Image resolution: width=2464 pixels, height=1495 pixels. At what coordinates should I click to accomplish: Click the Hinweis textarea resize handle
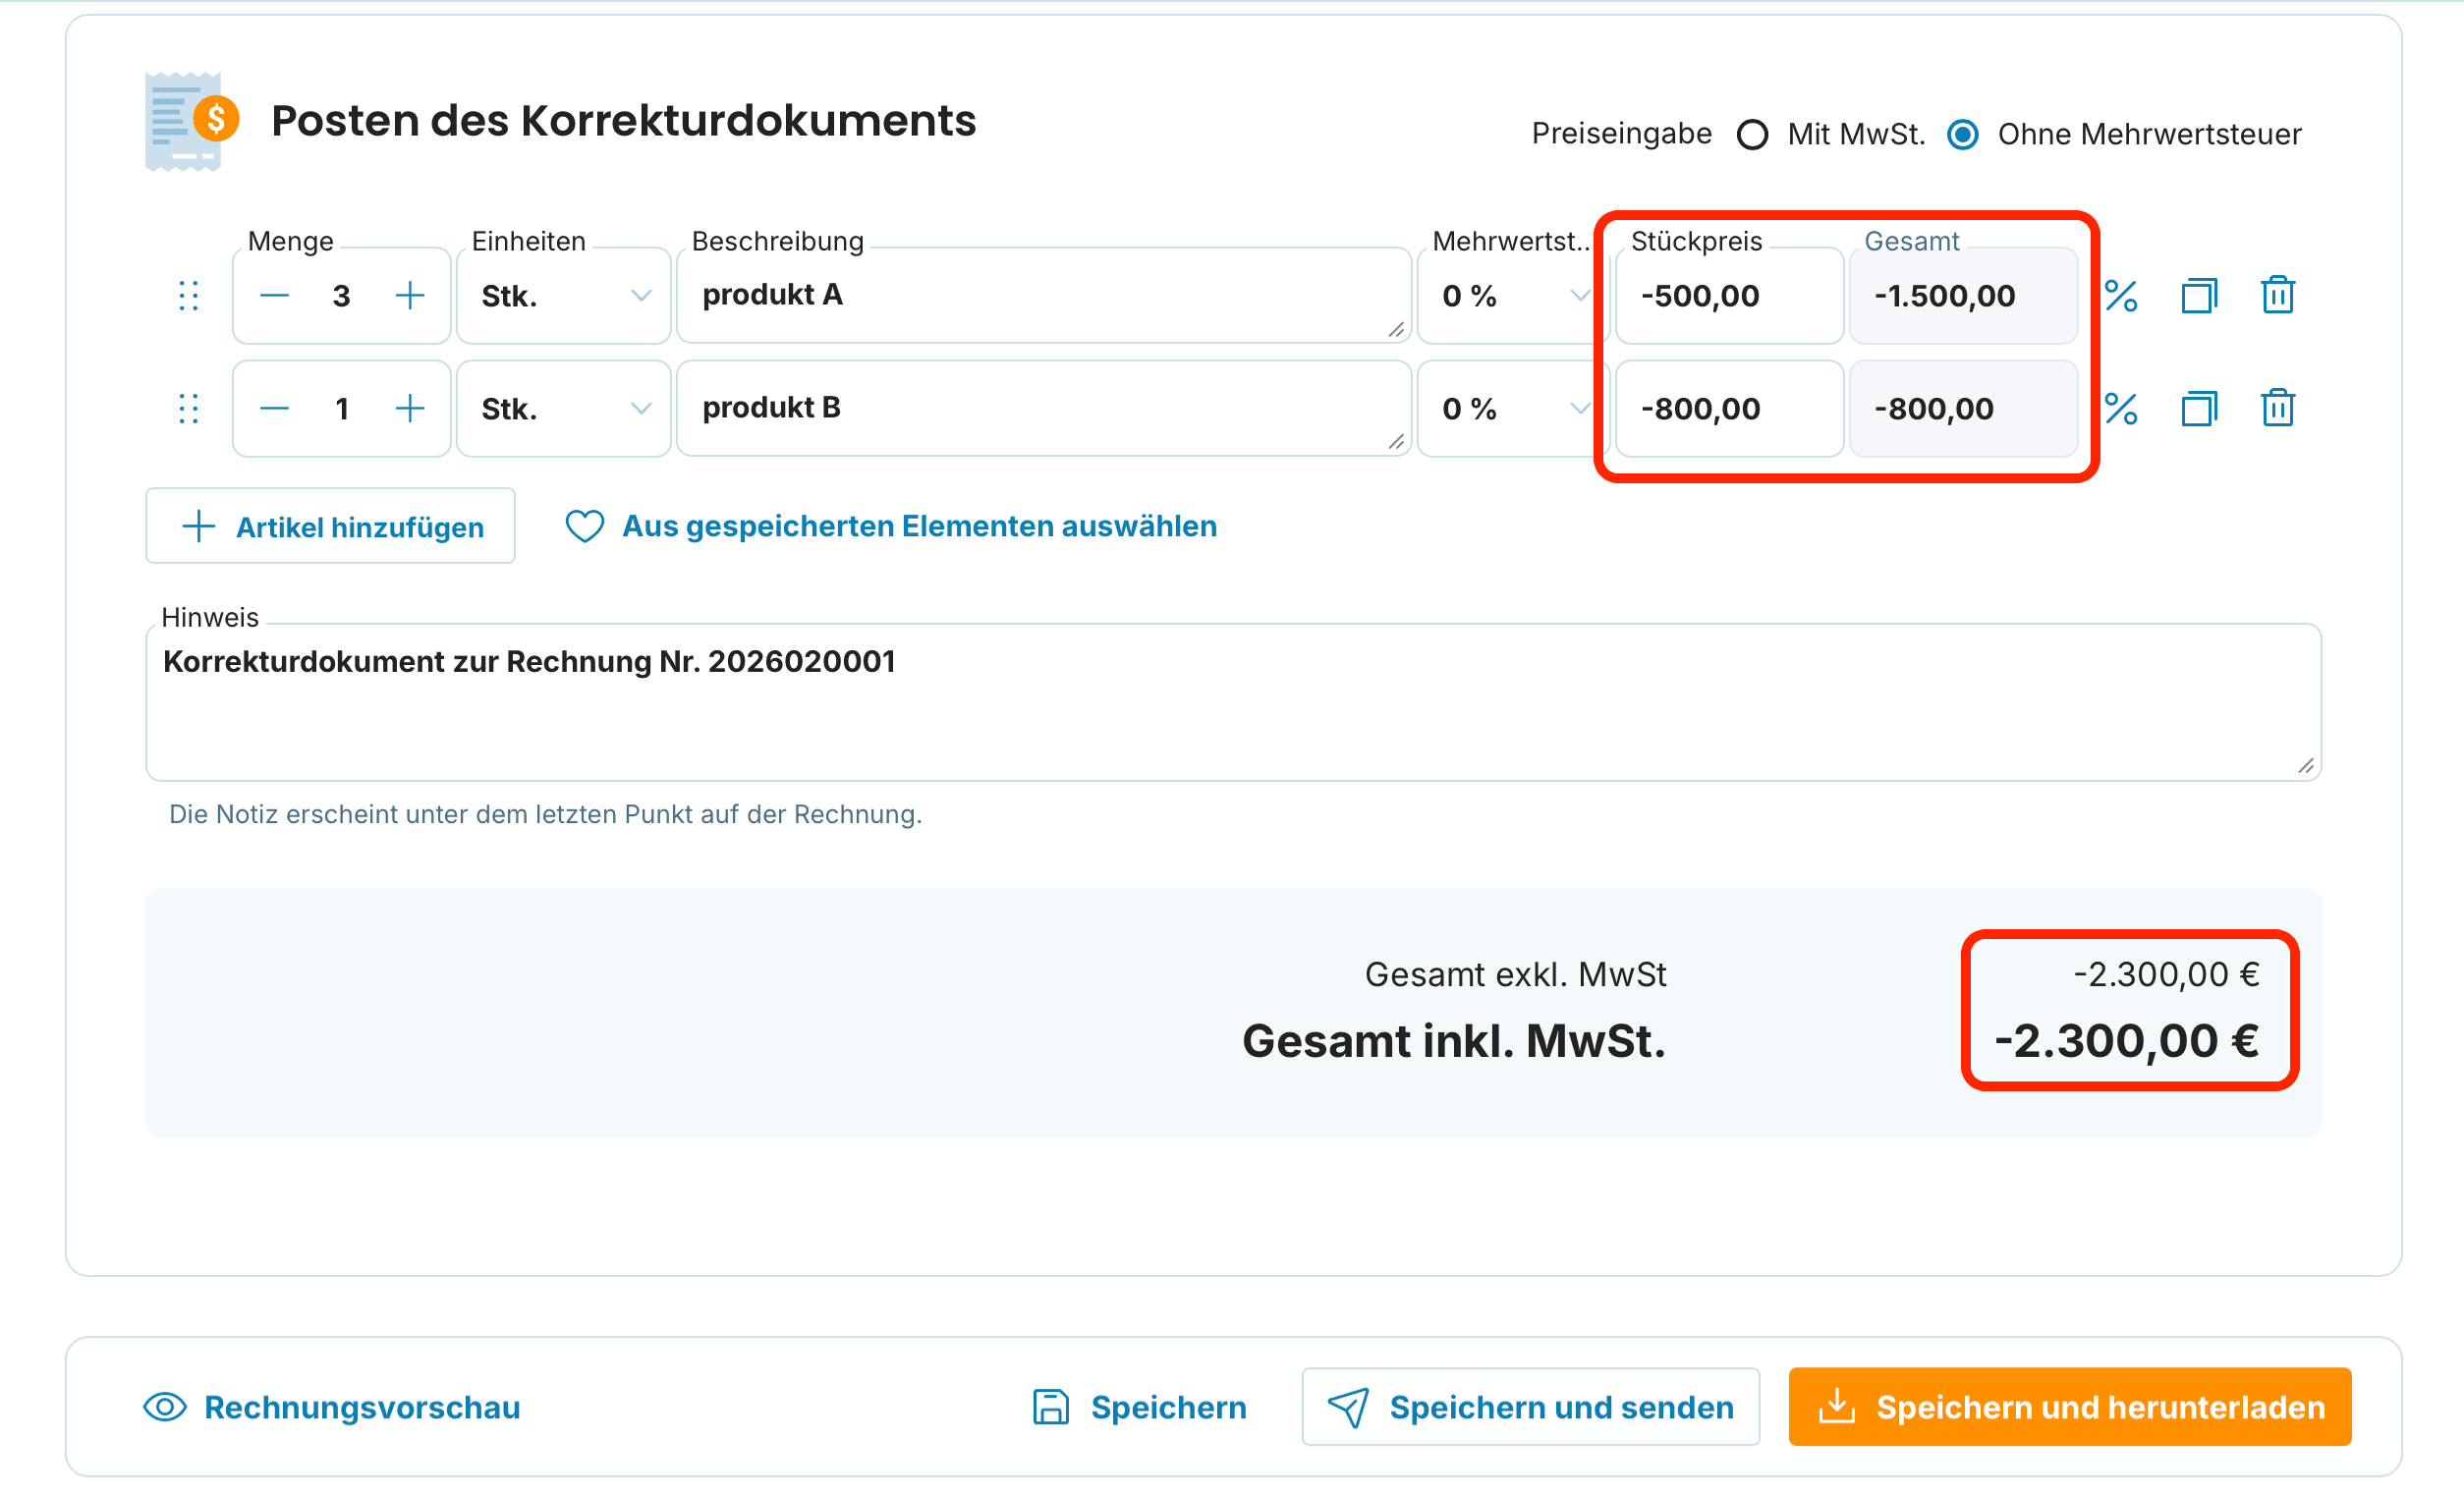click(x=2306, y=766)
